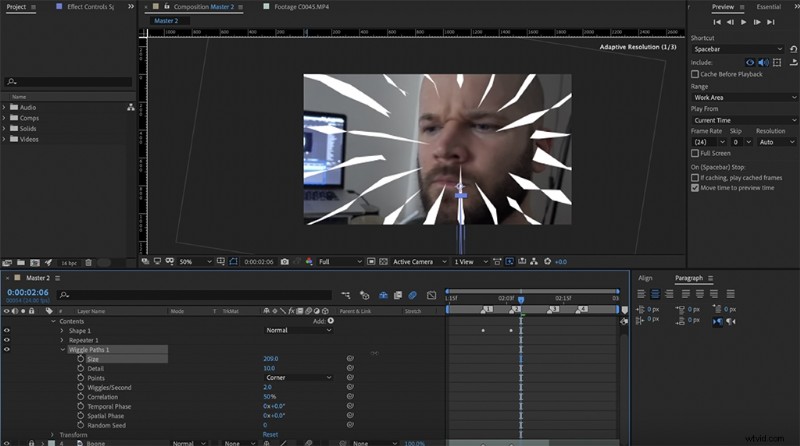Select center text alignment in Paragraph panel
This screenshot has width=800, height=446.
click(x=655, y=294)
